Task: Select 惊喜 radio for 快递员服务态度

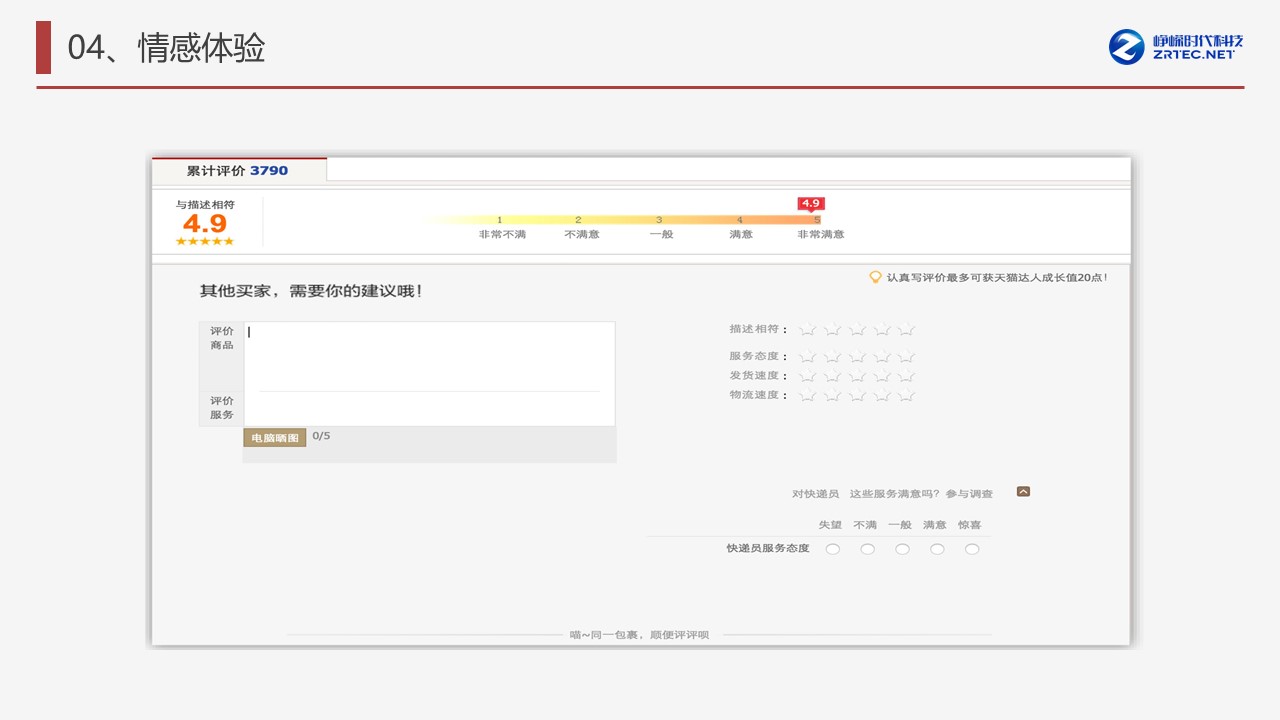Action: (971, 549)
